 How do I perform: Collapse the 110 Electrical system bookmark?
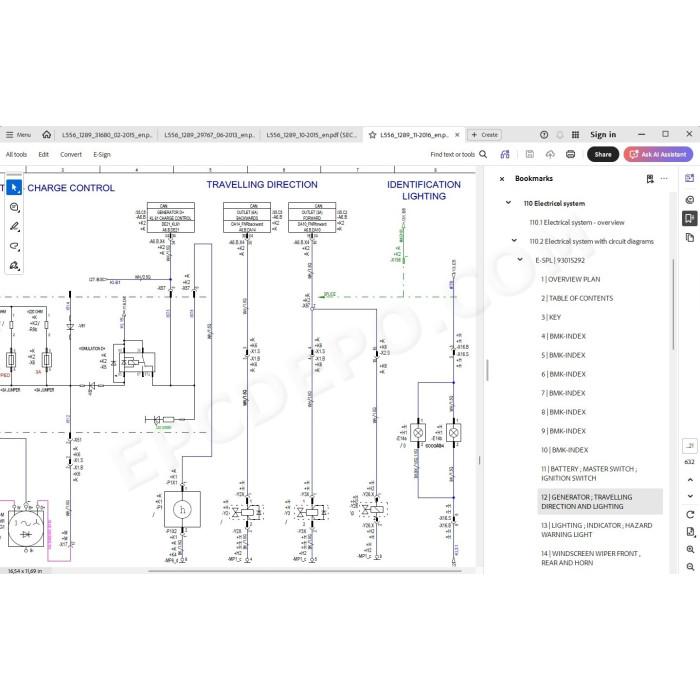(x=508, y=203)
